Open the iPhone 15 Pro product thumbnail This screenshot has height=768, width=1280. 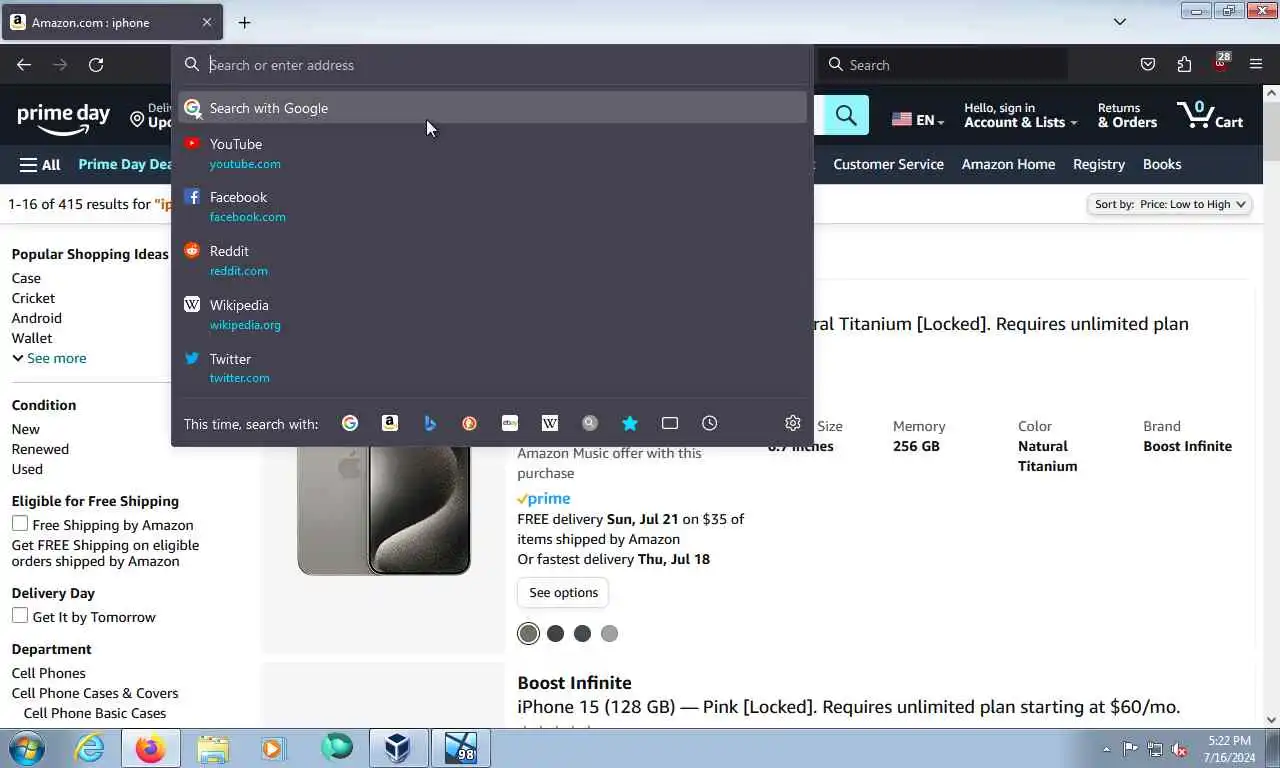(384, 510)
